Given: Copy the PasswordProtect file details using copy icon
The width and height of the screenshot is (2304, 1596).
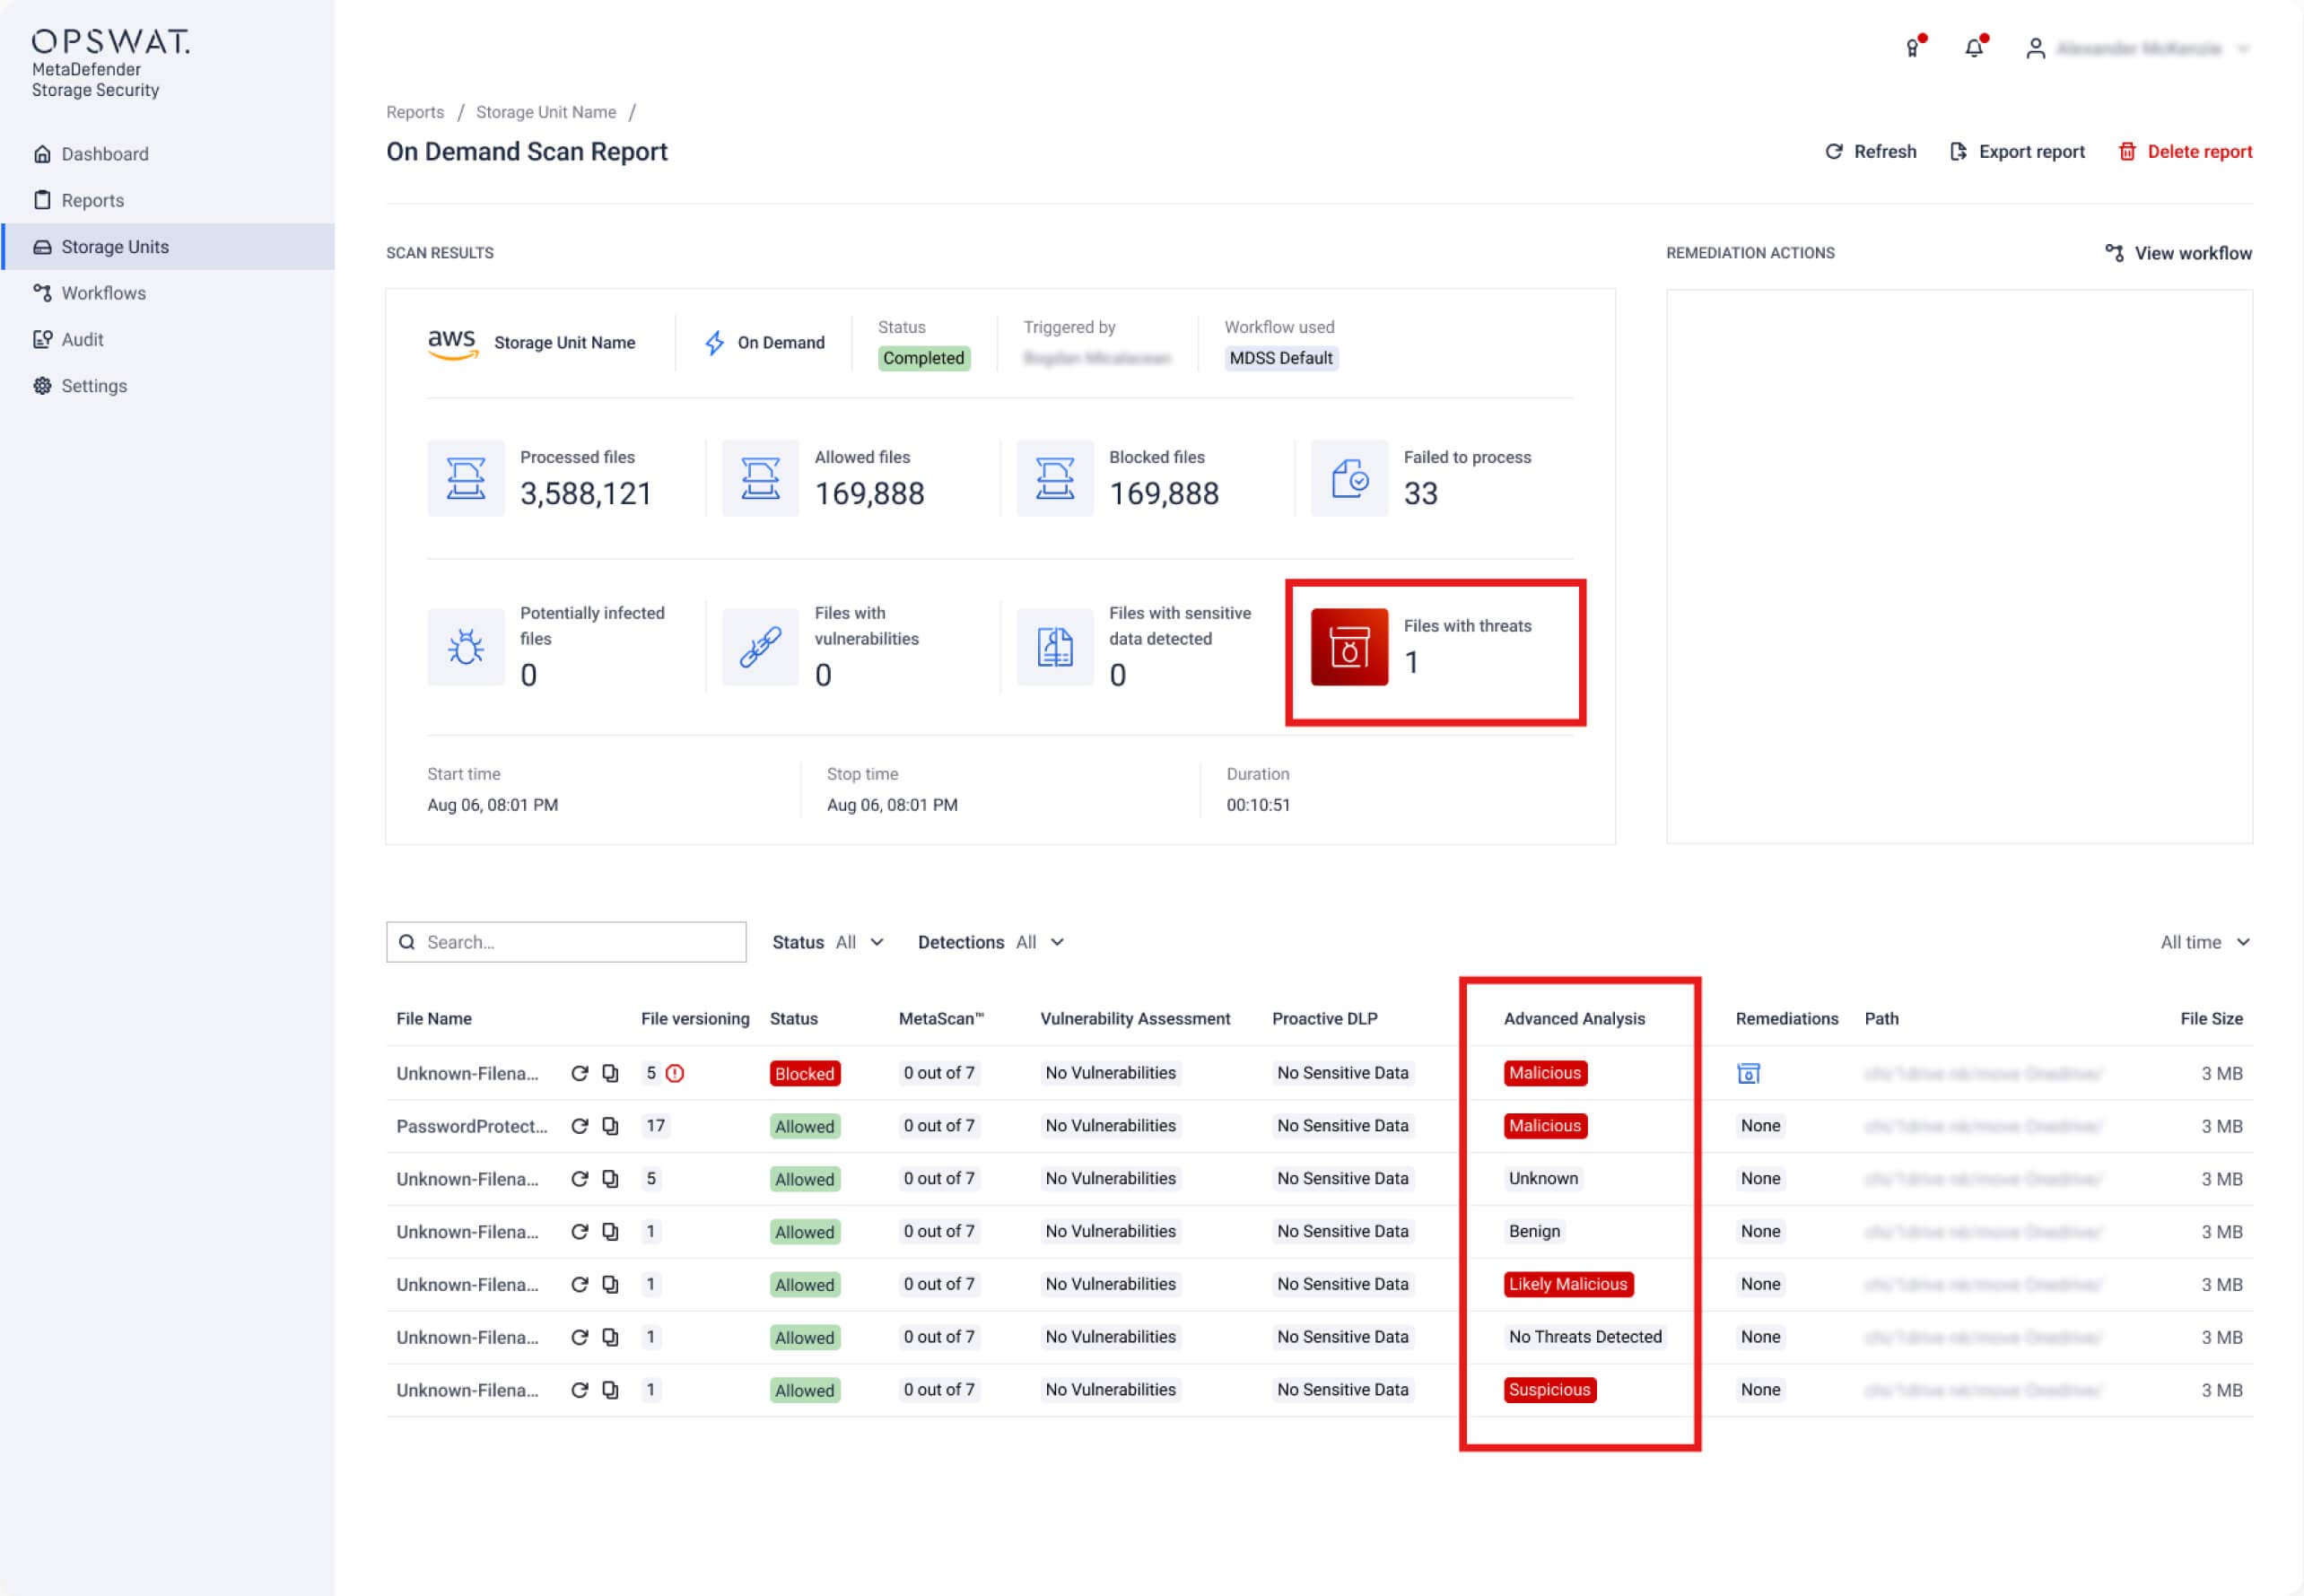Looking at the screenshot, I should [611, 1126].
